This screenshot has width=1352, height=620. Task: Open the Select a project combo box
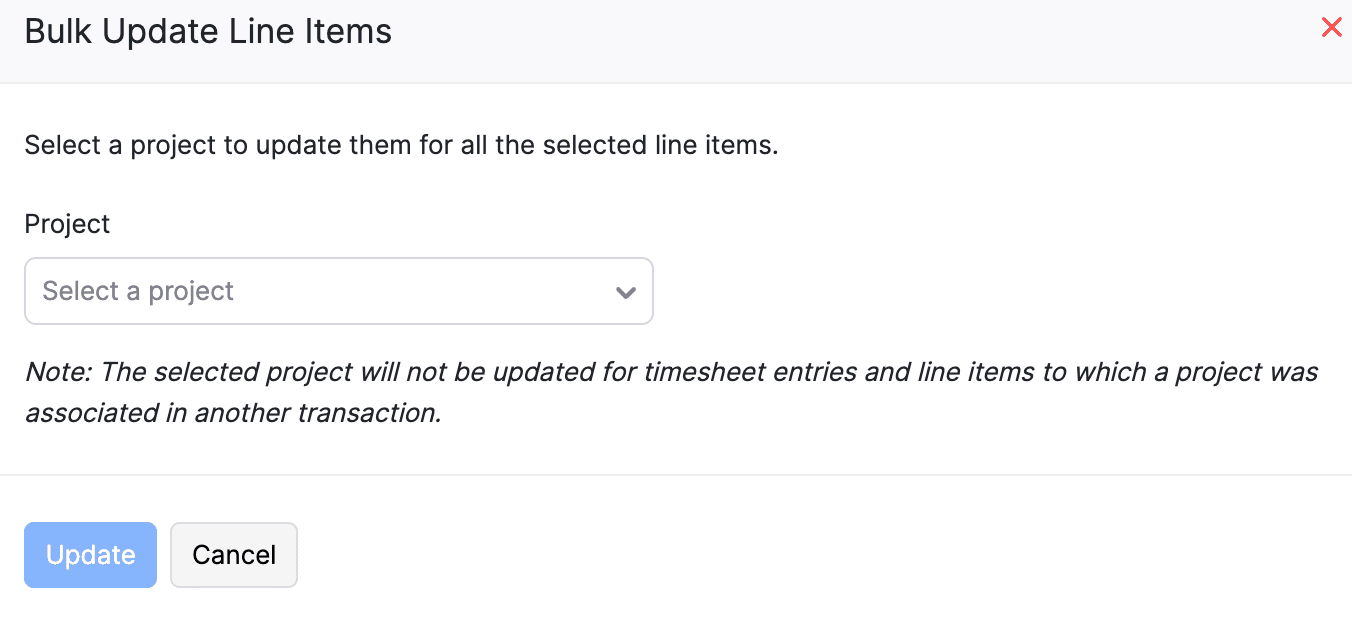338,291
